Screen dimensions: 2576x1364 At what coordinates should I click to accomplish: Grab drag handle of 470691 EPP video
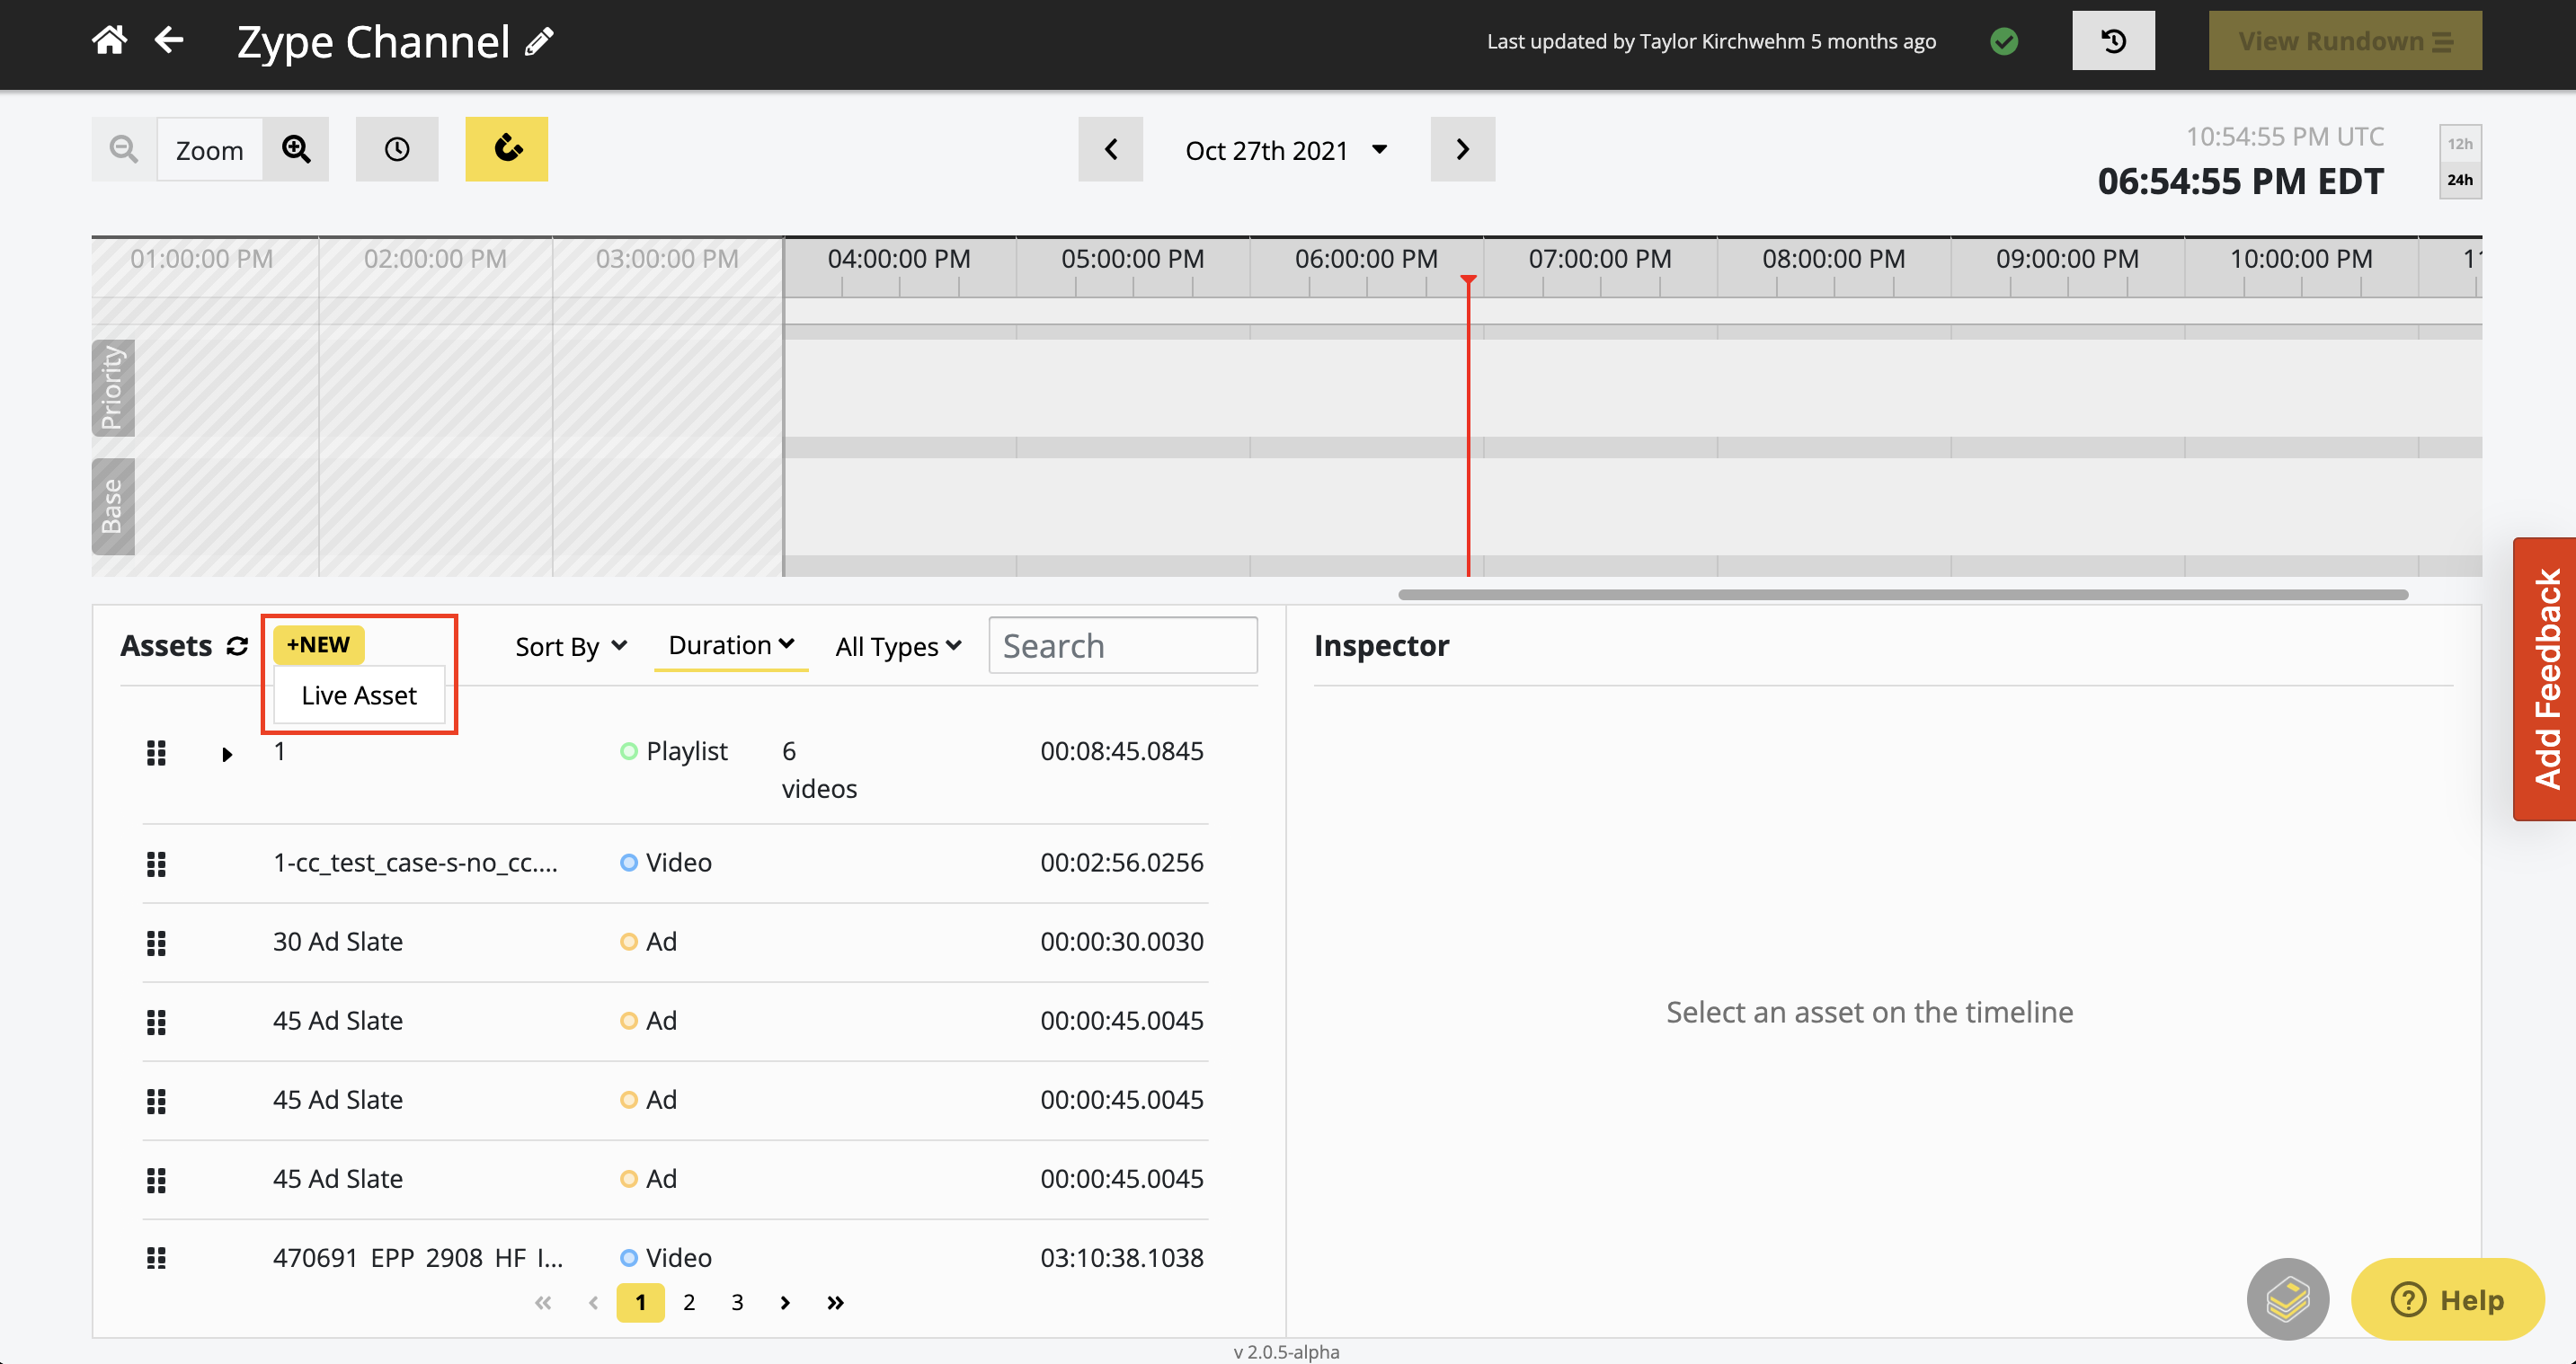(x=156, y=1258)
